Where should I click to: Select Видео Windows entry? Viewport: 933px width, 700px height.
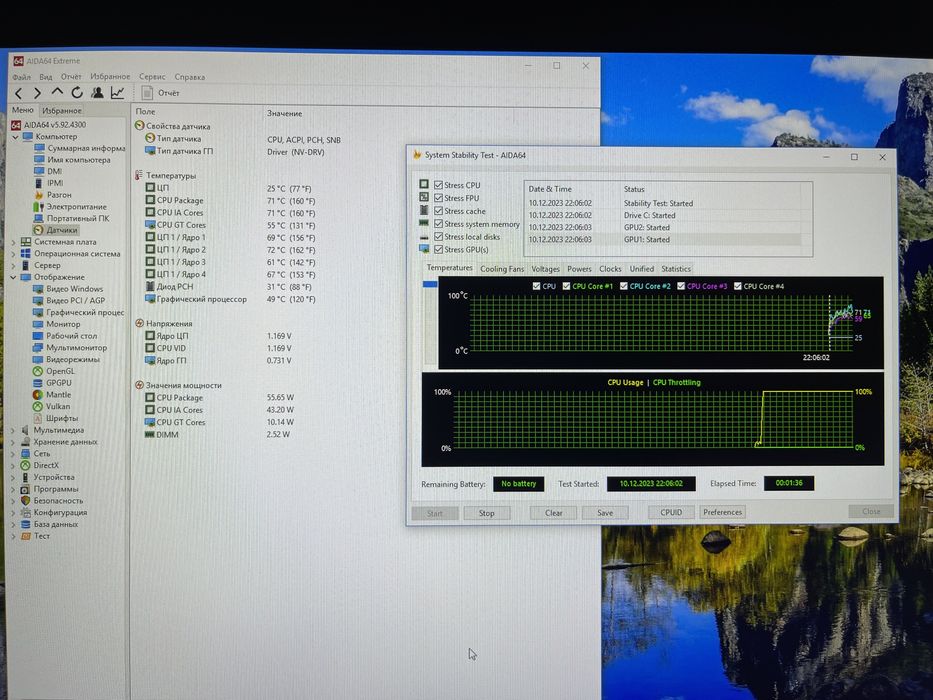tap(68, 289)
